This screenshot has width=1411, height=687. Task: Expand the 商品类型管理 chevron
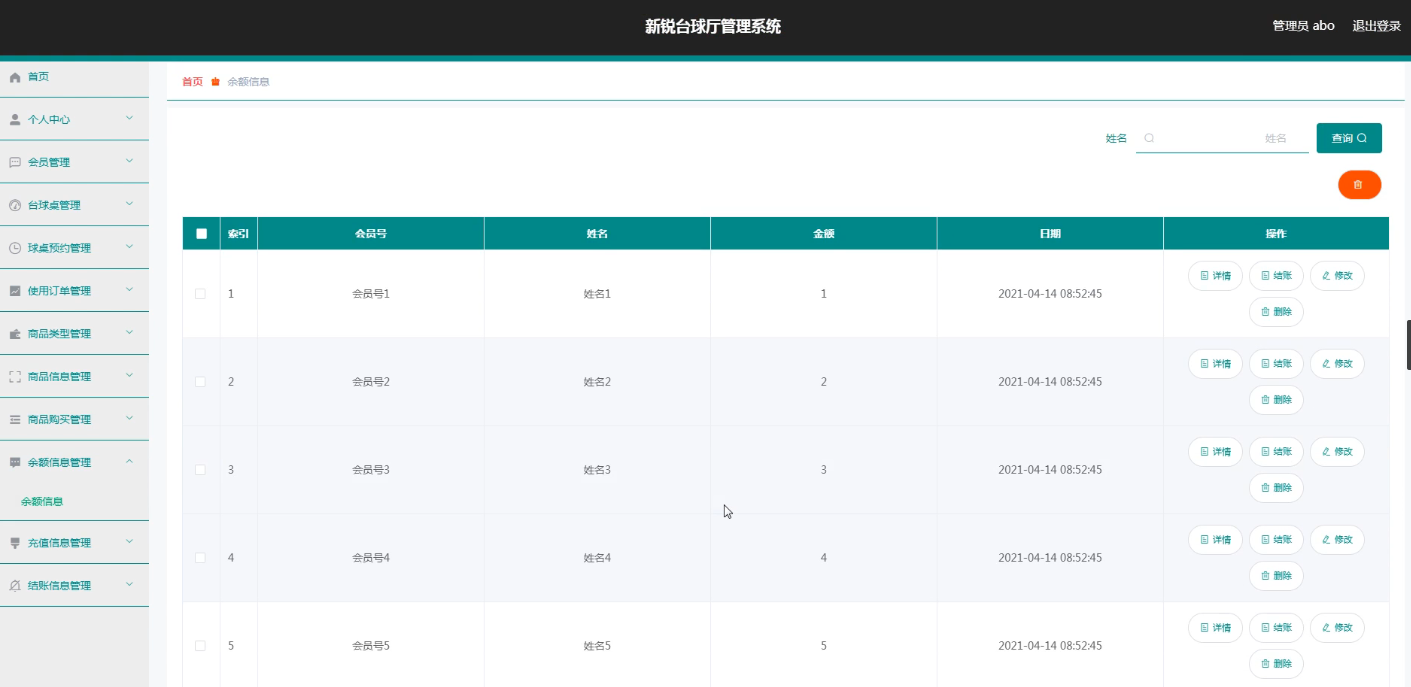tap(129, 333)
